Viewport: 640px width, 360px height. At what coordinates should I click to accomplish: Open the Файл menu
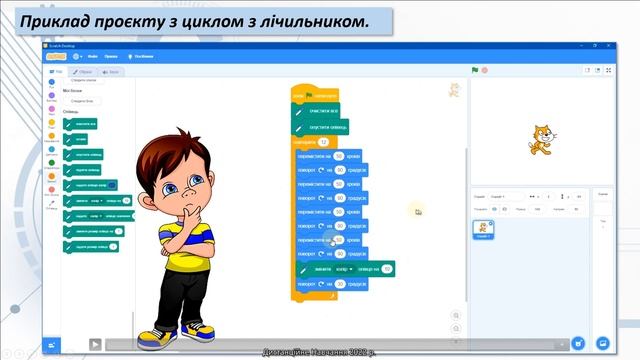93,56
